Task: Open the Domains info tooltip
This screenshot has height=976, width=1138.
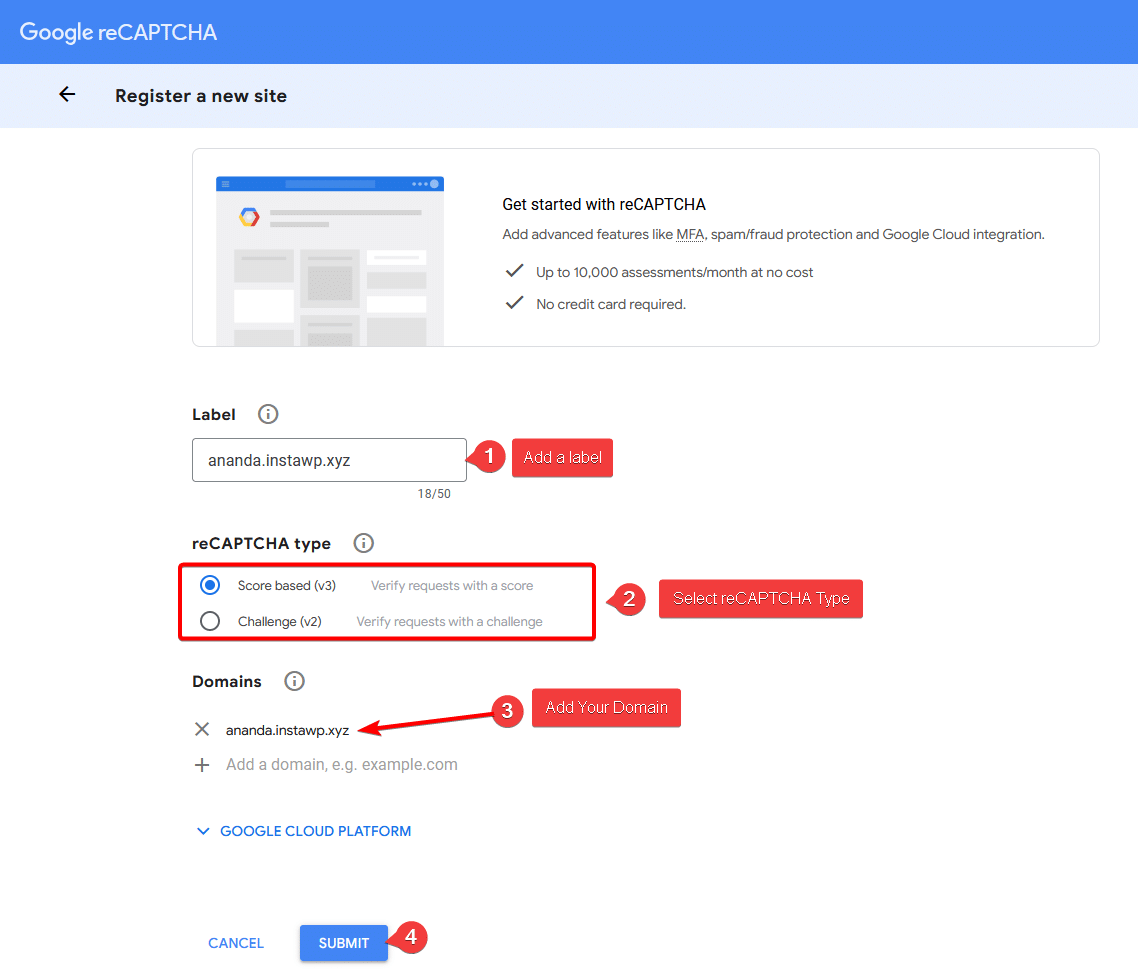Action: pos(294,681)
